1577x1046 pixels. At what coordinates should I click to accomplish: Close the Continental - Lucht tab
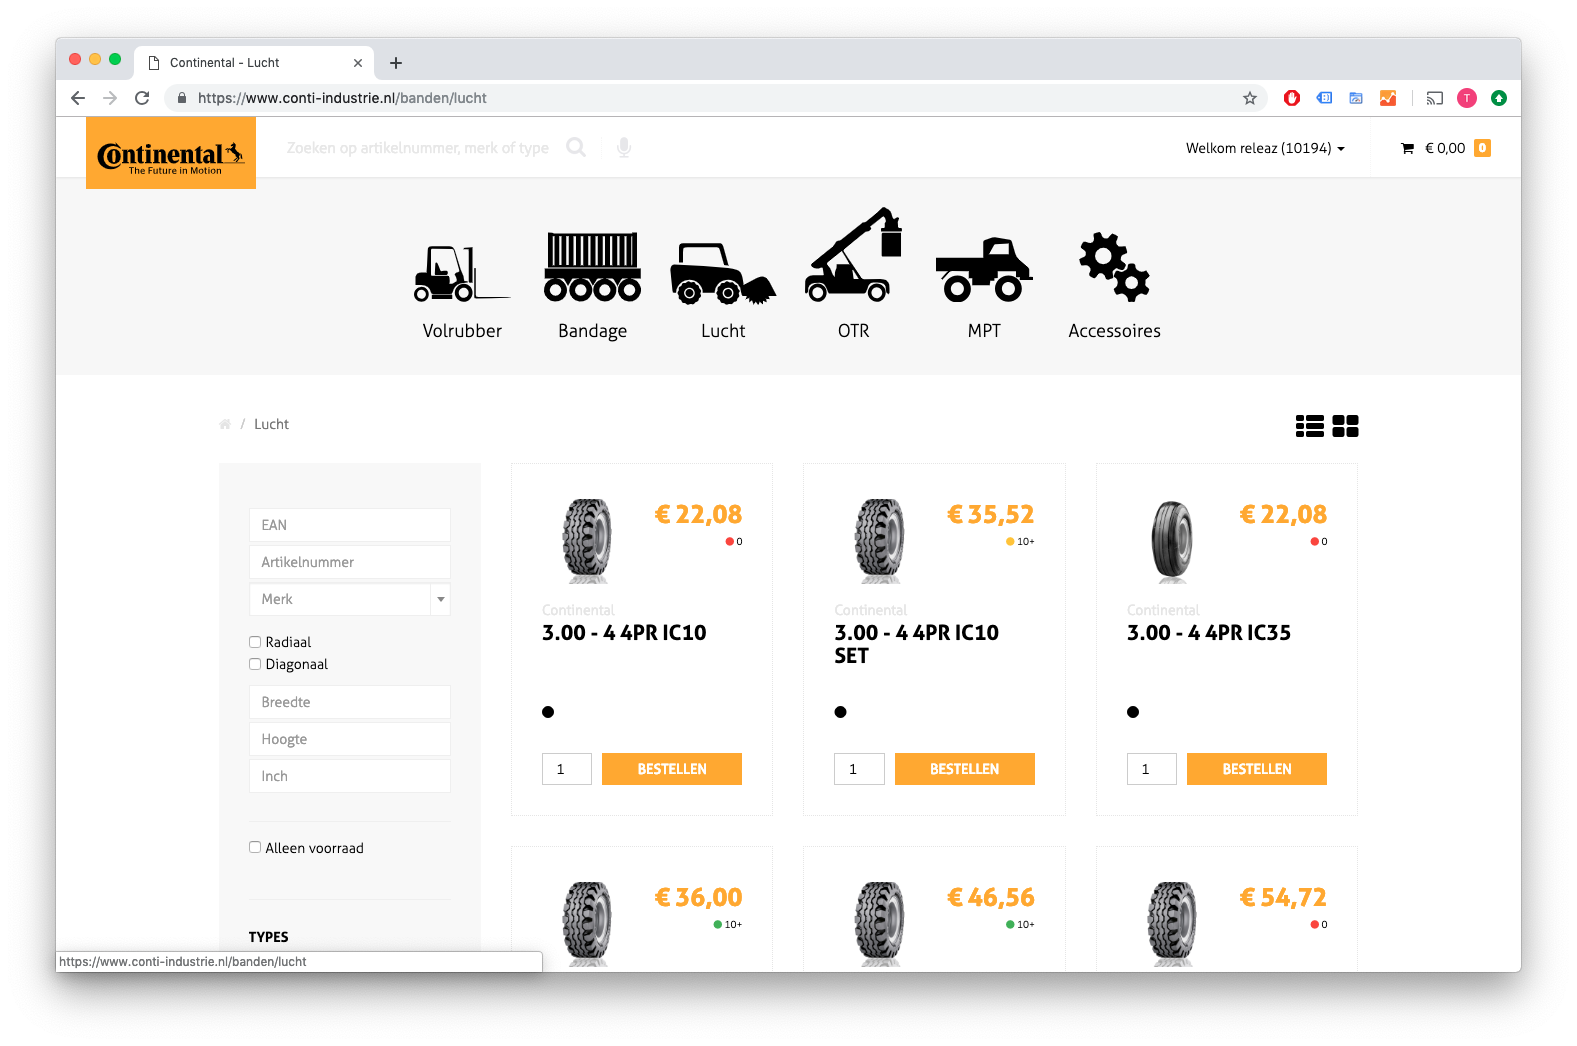358,63
